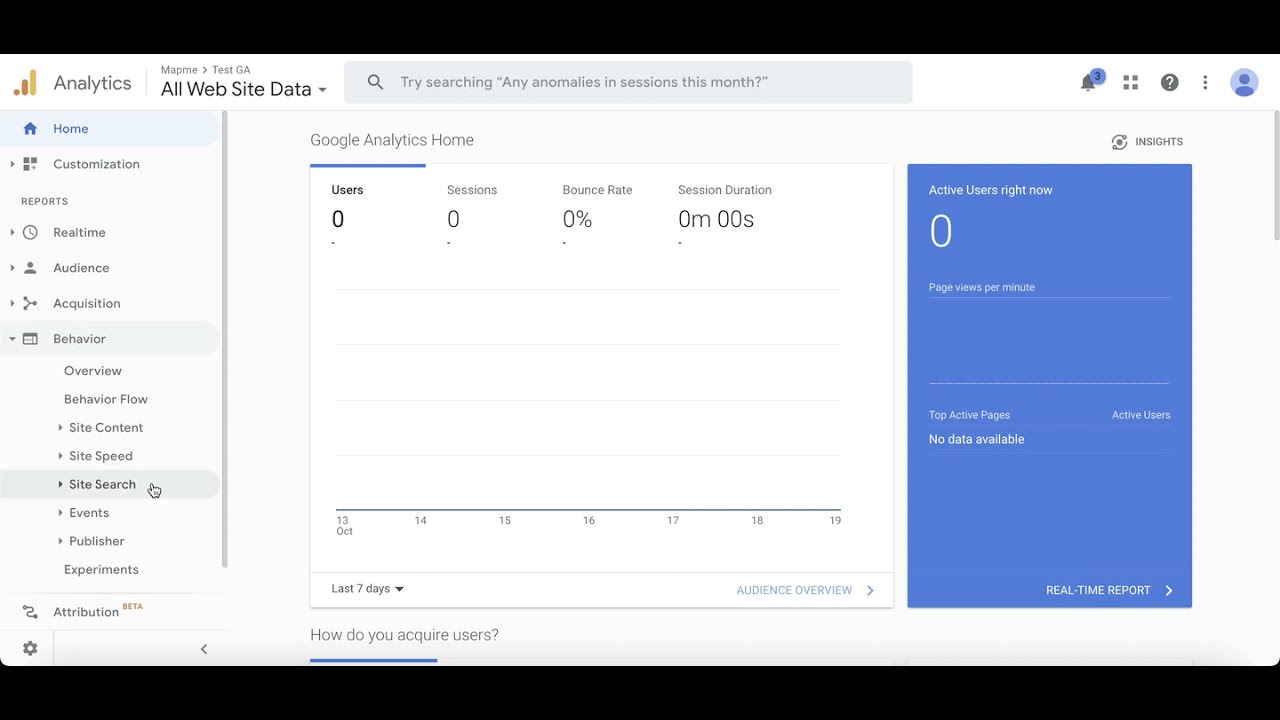The height and width of the screenshot is (720, 1280).
Task: Expand Site Search submenu
Action: click(x=60, y=484)
